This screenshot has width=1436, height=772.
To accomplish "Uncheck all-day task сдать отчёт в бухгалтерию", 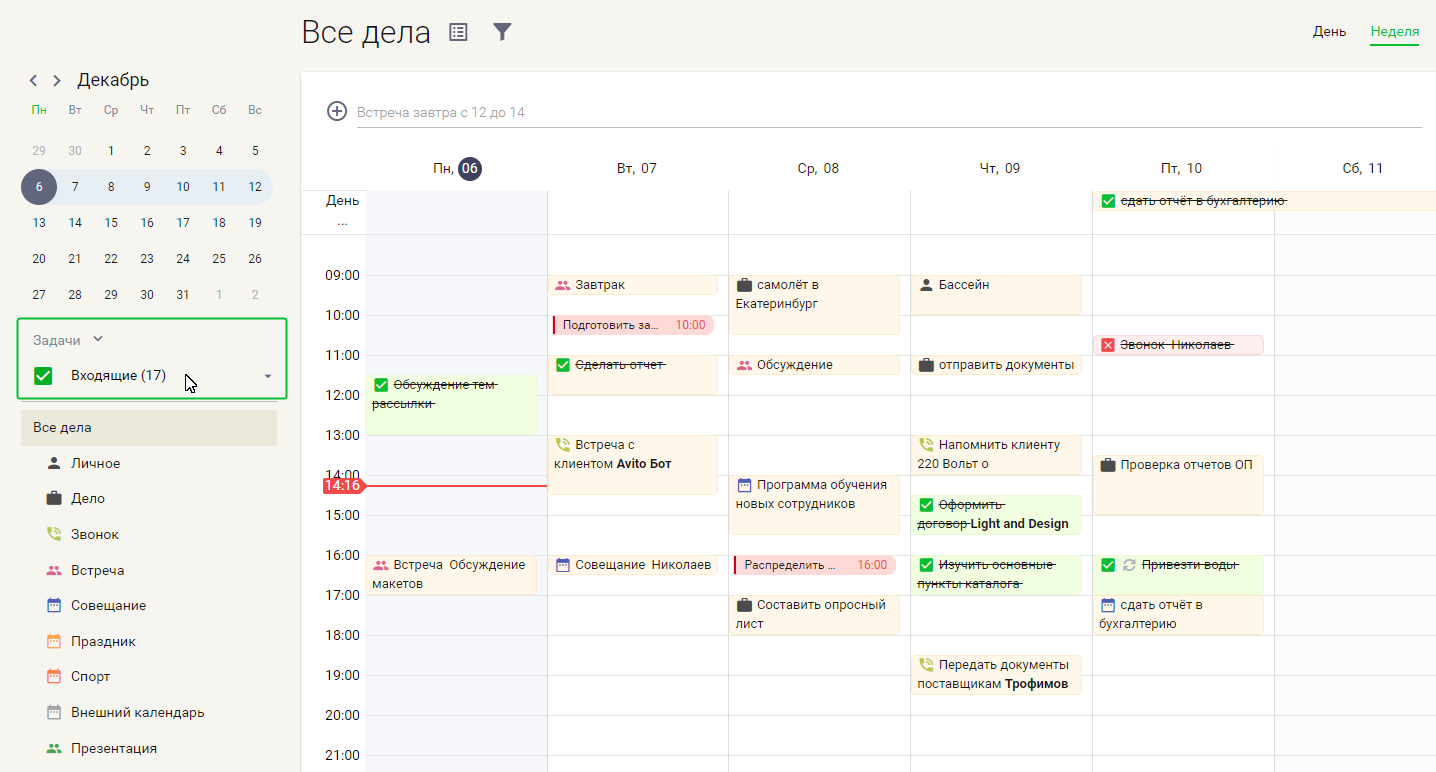I will tap(1108, 201).
